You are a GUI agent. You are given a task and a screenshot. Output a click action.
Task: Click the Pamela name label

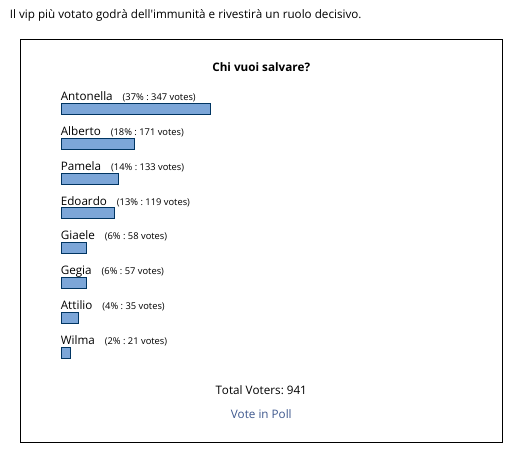pyautogui.click(x=81, y=166)
